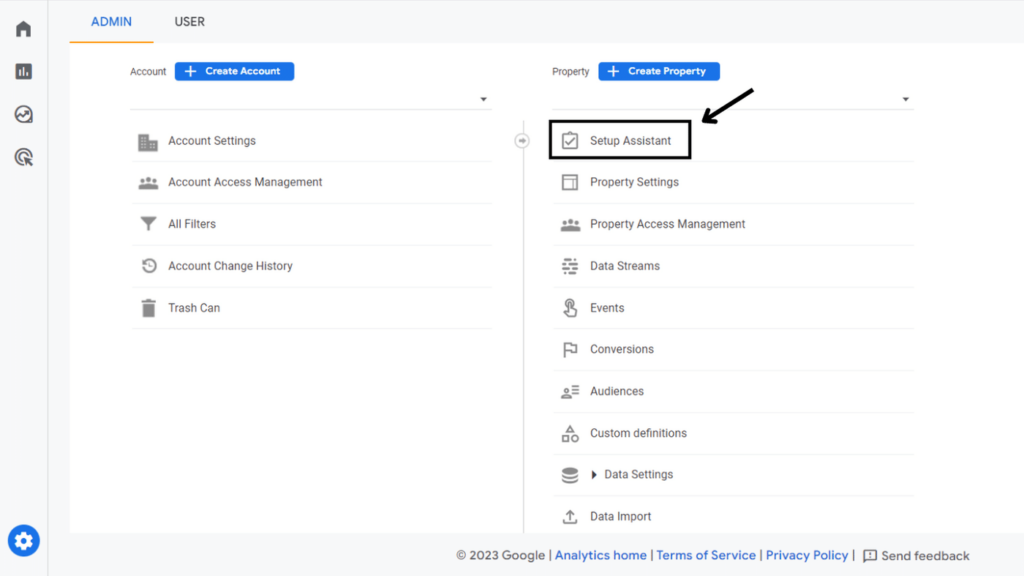Viewport: 1024px width, 576px height.
Task: Stay on the ADMIN tab
Action: coord(111,21)
